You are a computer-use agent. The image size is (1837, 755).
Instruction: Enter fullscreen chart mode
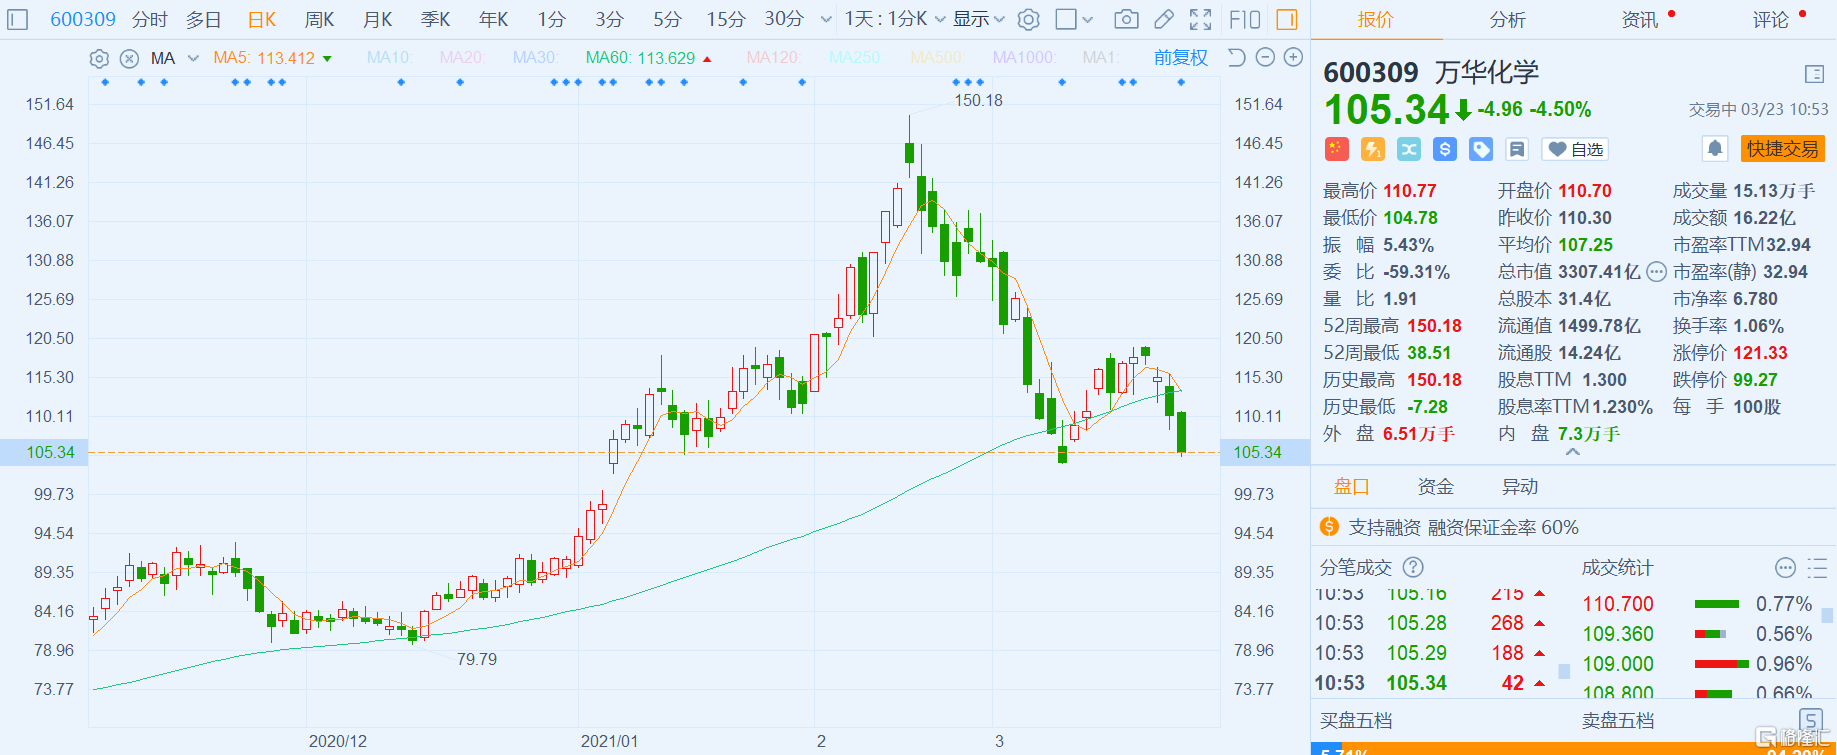1201,19
